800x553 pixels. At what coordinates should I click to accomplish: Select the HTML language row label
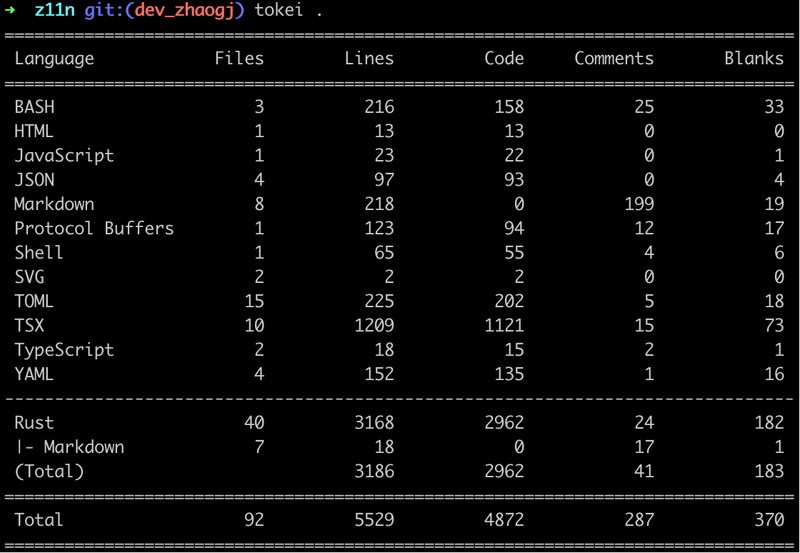34,131
